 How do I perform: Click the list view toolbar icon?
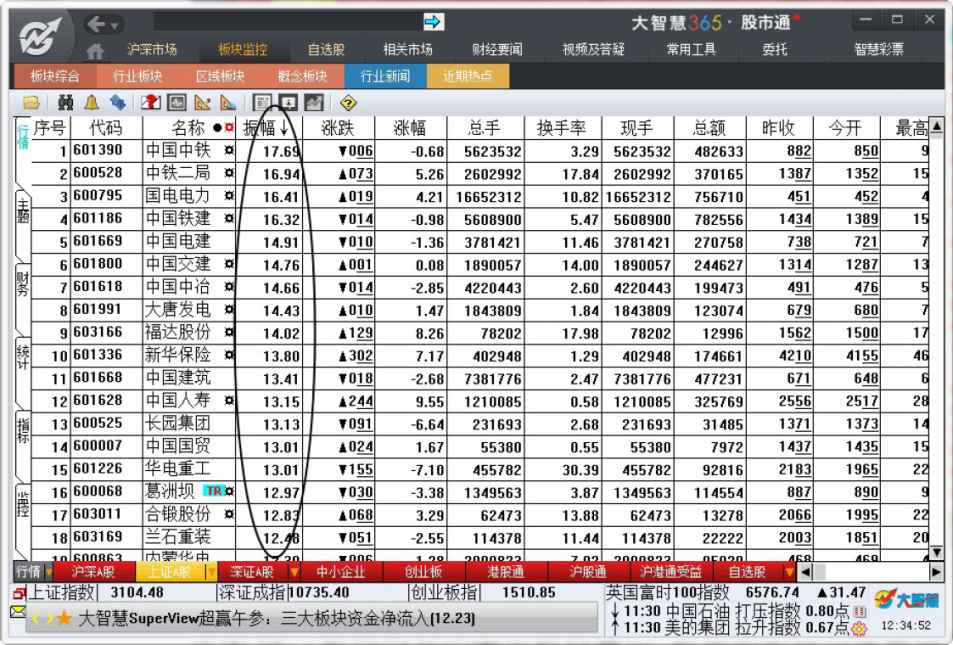pos(262,103)
